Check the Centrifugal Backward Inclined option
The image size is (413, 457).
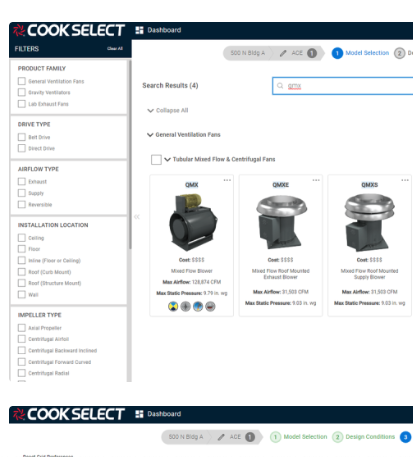22,351
